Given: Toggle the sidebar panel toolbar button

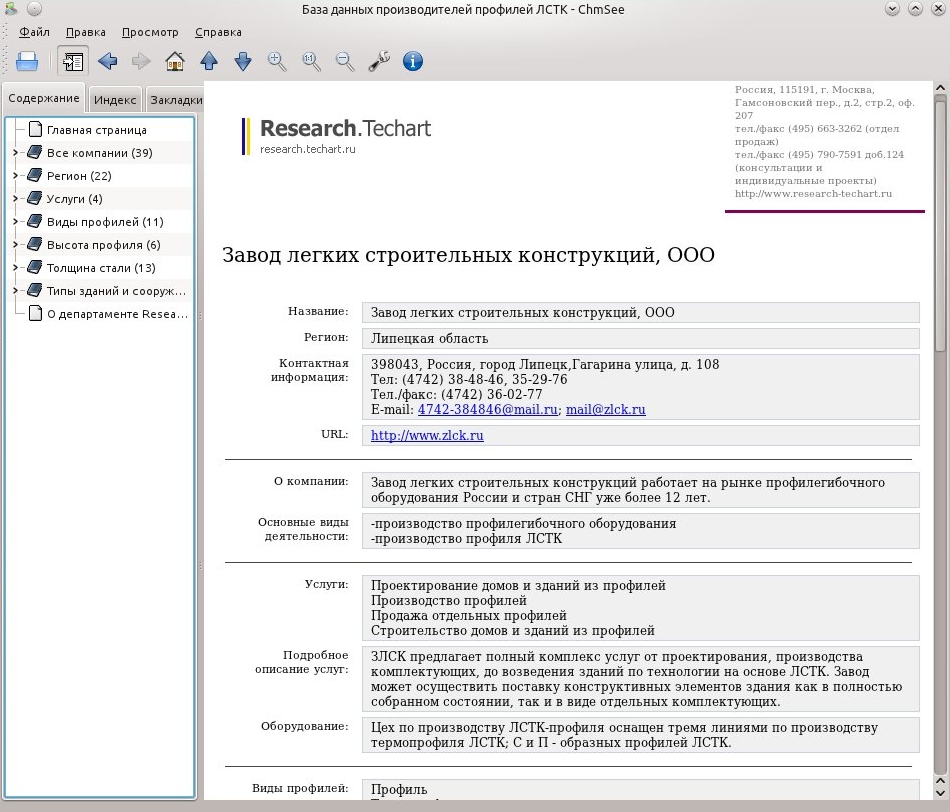Looking at the screenshot, I should coord(73,61).
